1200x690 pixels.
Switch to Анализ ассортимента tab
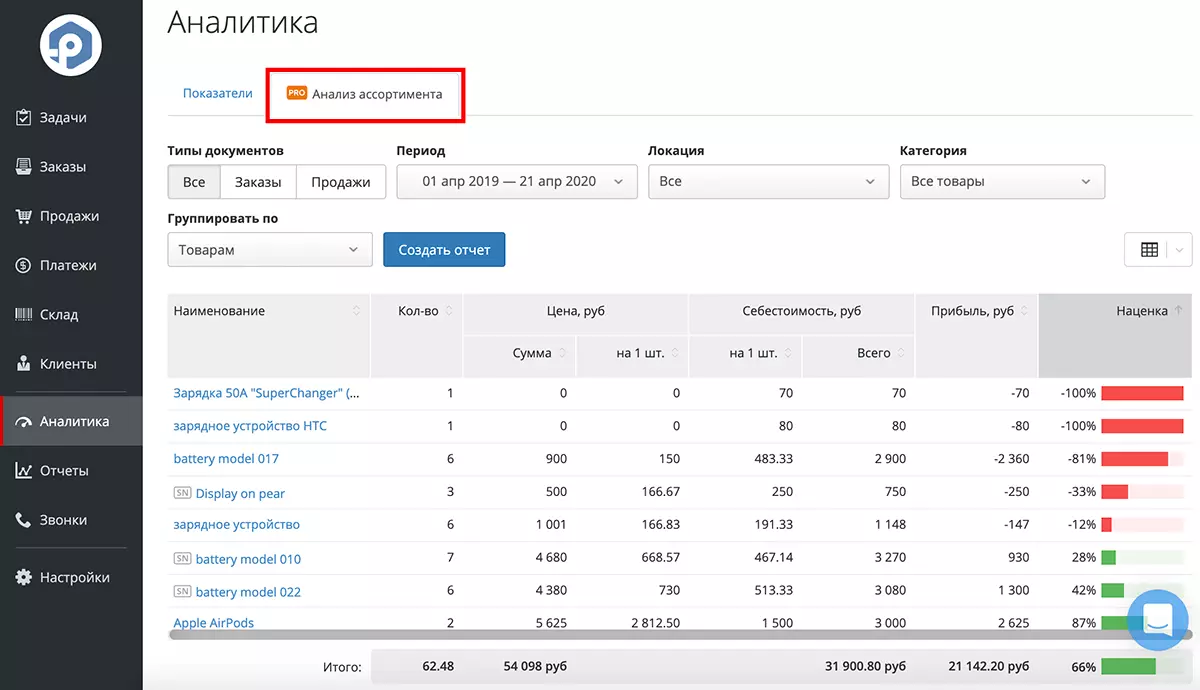364,94
